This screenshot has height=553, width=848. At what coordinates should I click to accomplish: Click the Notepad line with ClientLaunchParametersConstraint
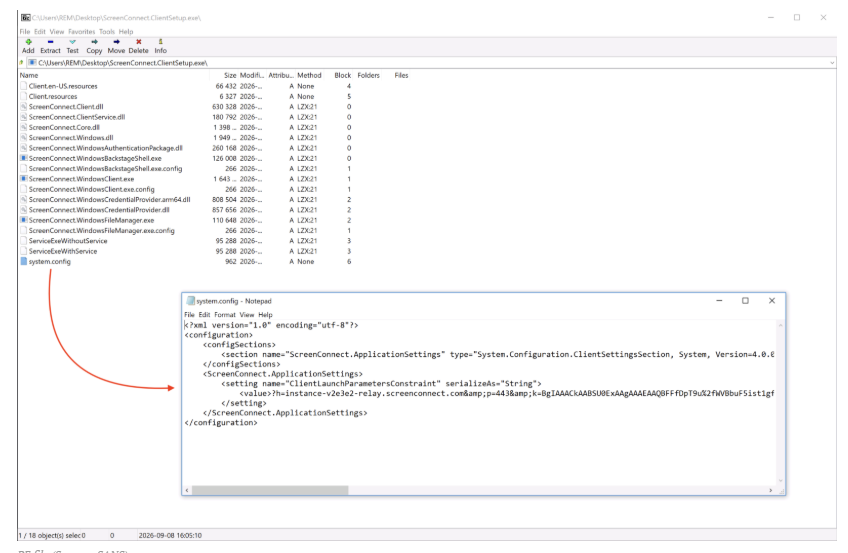(381, 384)
